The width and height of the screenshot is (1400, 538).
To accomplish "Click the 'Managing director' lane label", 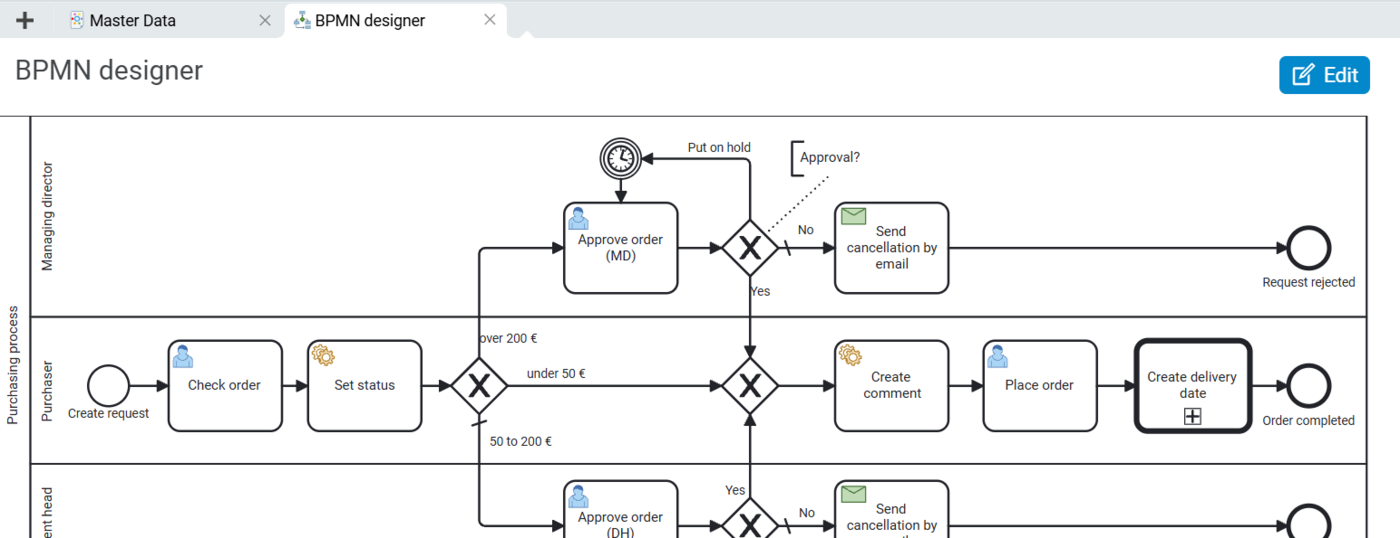I will pyautogui.click(x=47, y=217).
